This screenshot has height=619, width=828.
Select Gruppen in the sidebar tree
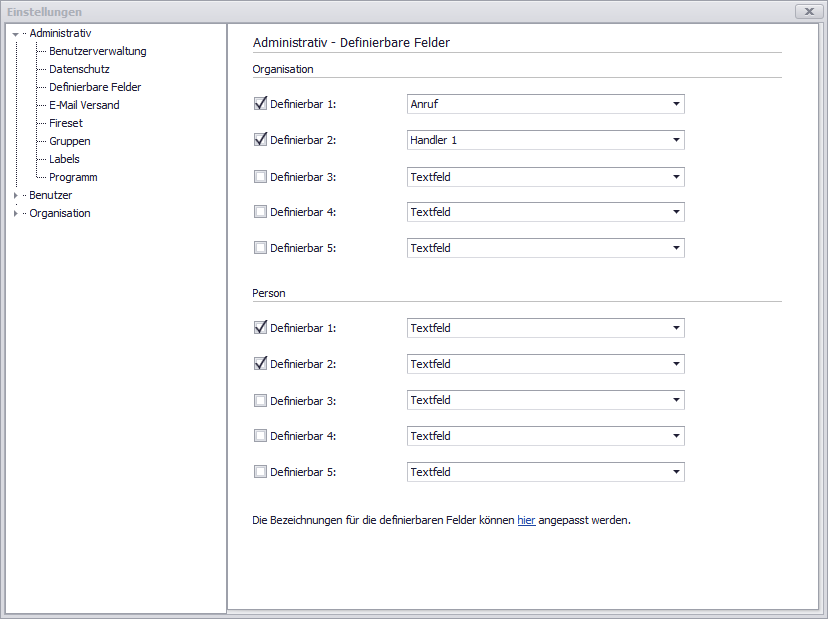70,141
